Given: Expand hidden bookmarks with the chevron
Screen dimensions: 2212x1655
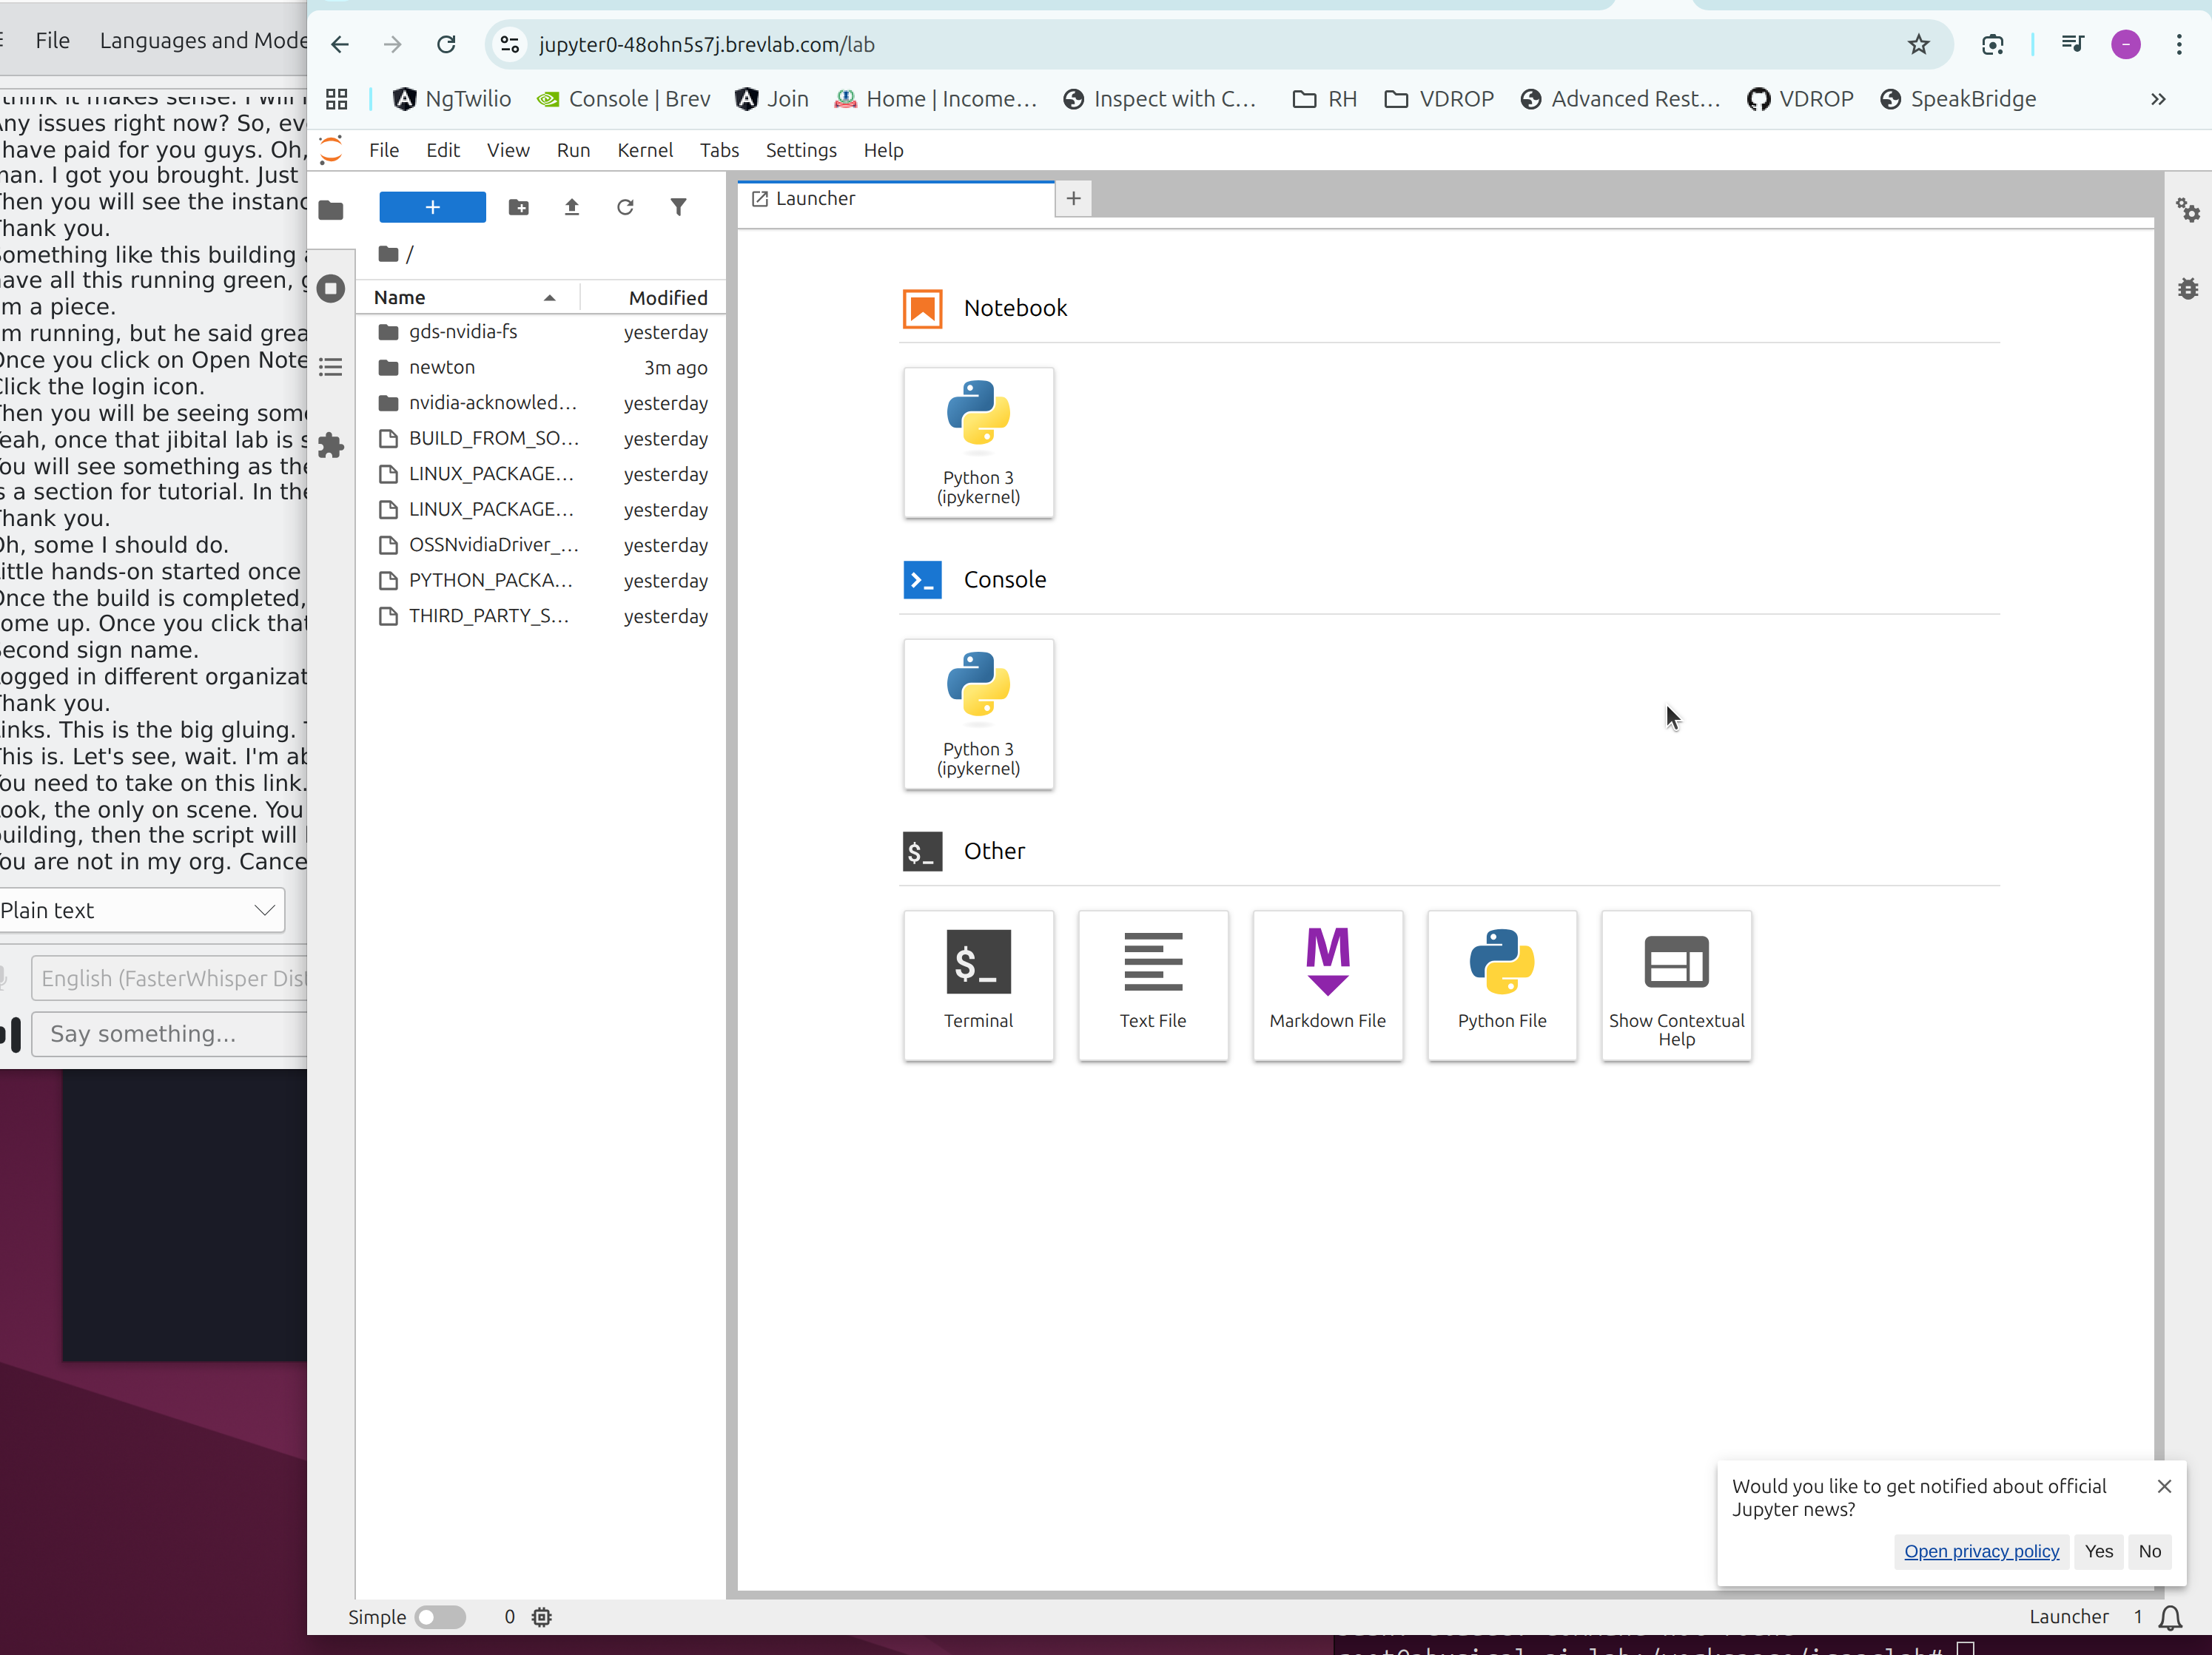Looking at the screenshot, I should tap(2158, 98).
